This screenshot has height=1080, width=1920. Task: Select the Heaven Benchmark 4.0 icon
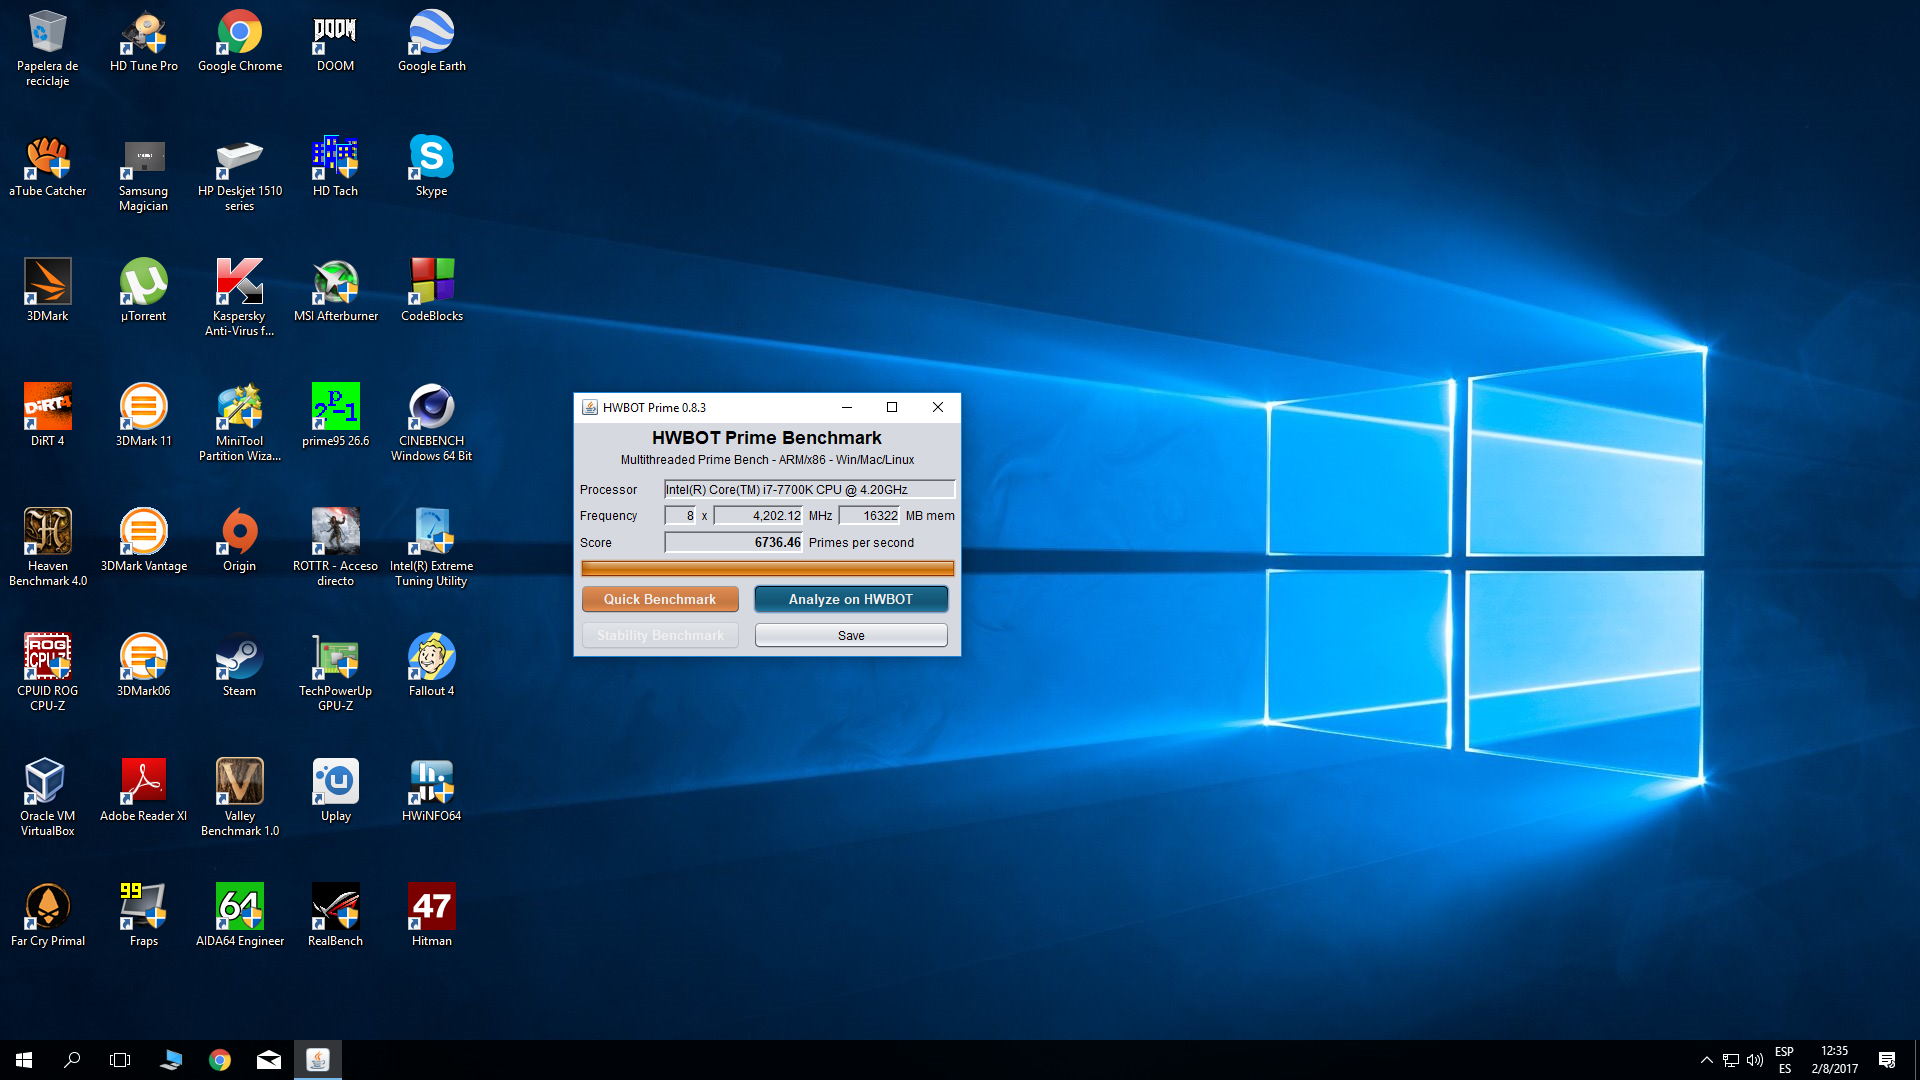47,548
